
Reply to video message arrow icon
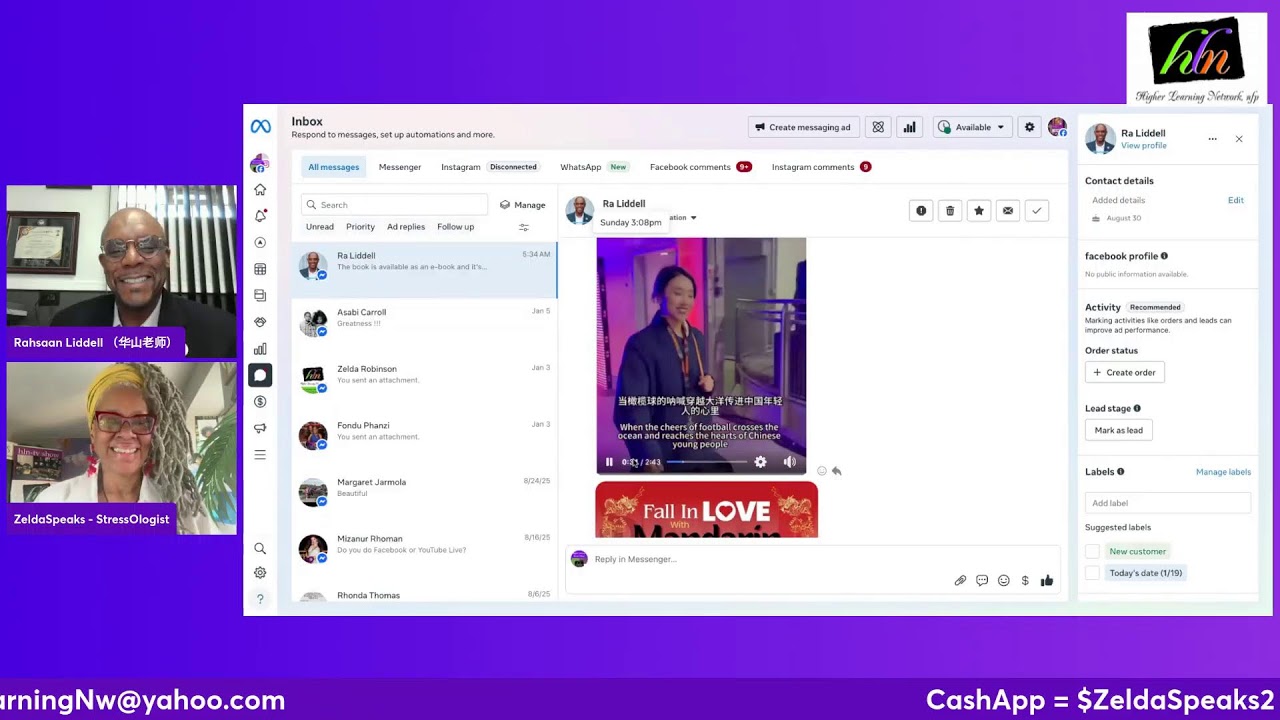tap(837, 471)
